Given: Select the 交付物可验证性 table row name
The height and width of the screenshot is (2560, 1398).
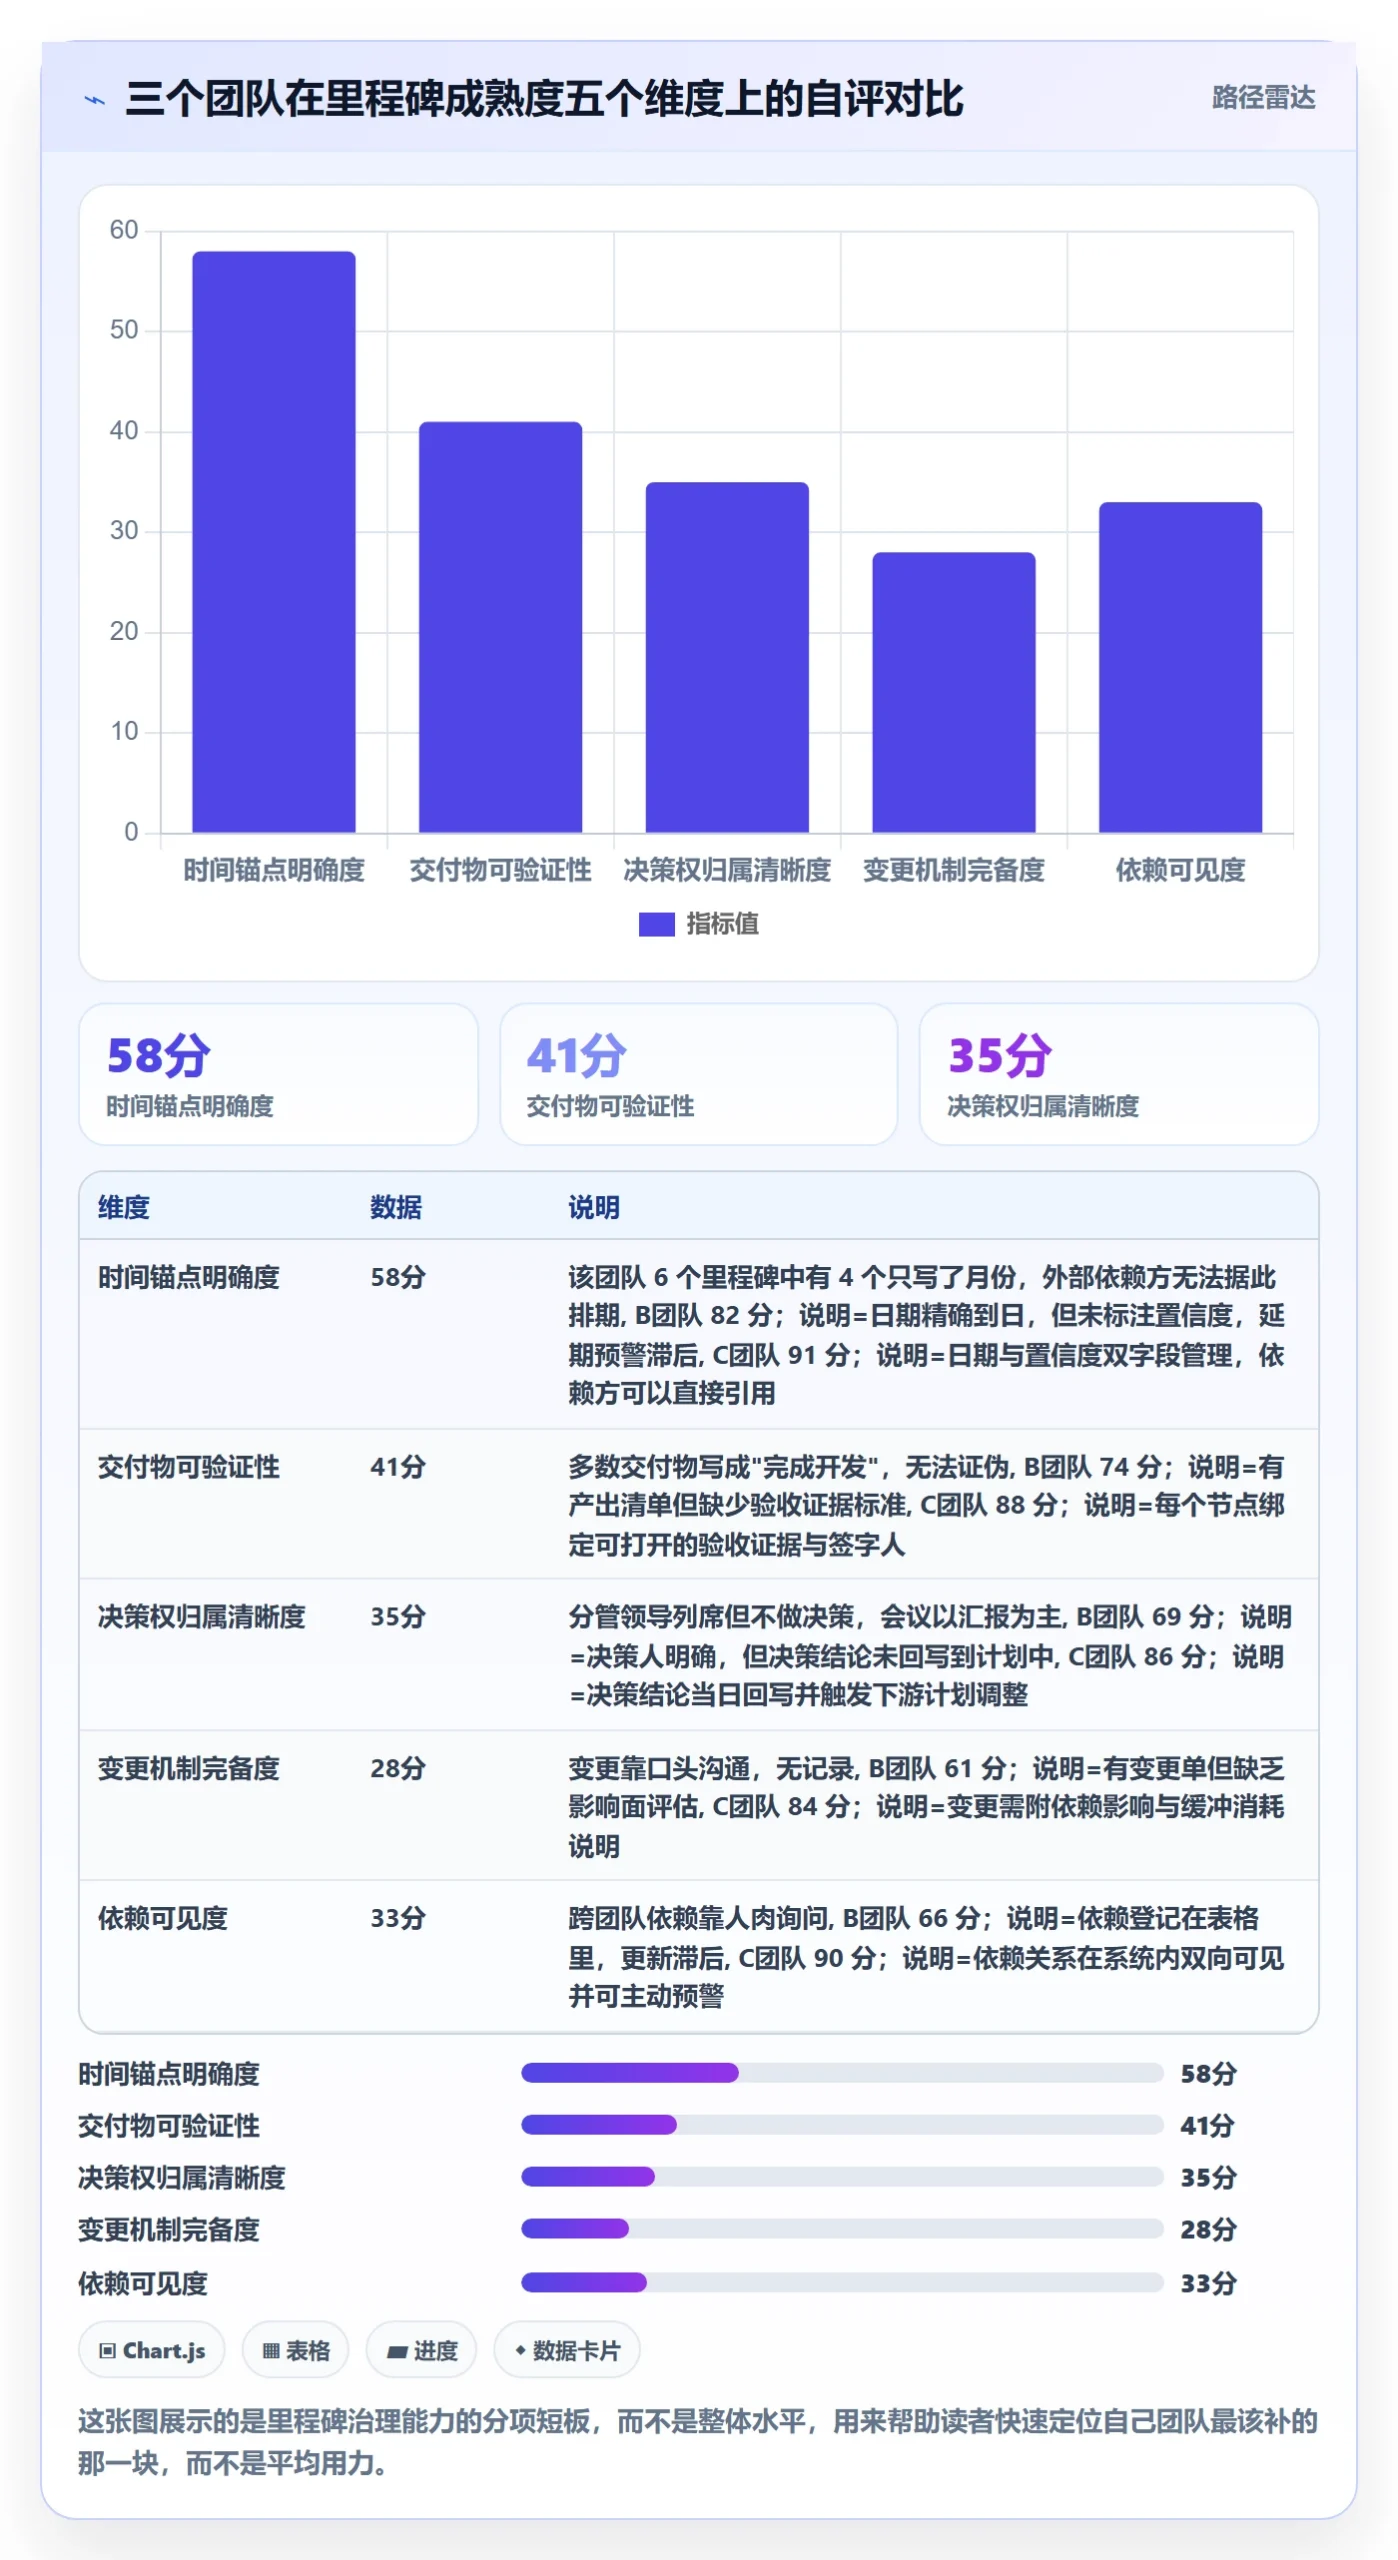Looking at the screenshot, I should (x=188, y=1467).
